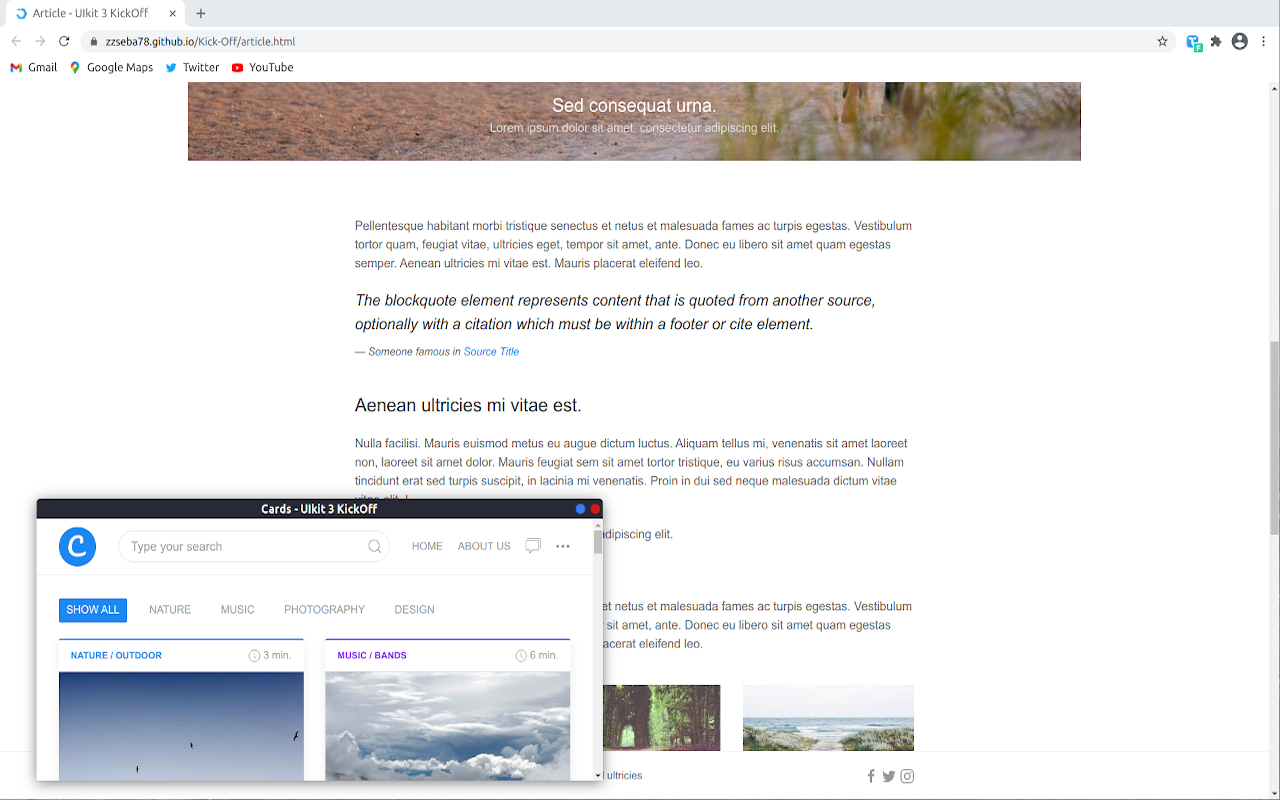1280x800 pixels.
Task: Reload the current page
Action: click(x=63, y=41)
